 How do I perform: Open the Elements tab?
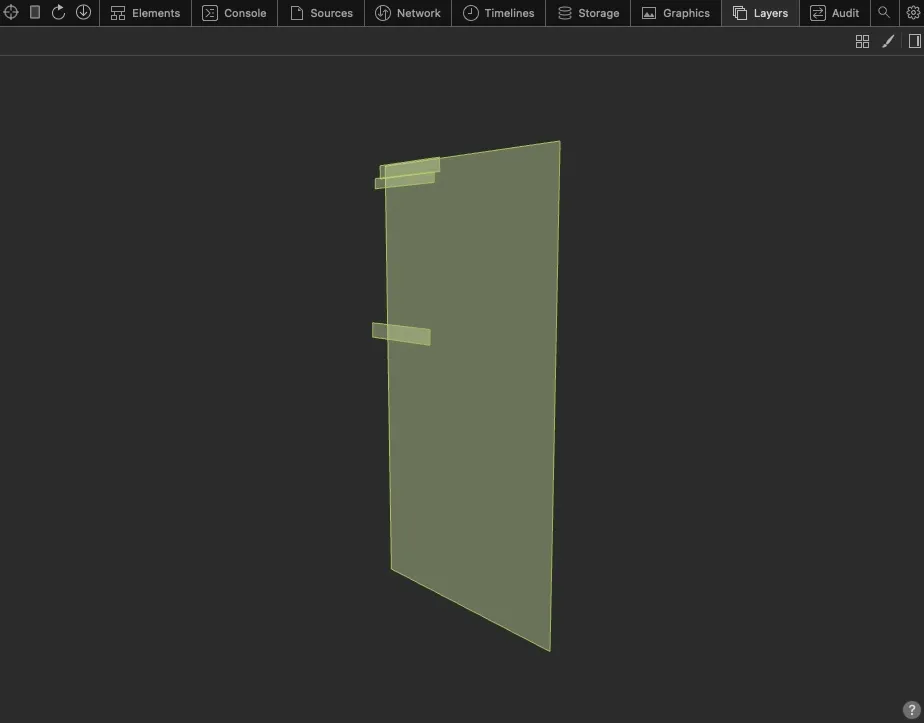coord(146,13)
